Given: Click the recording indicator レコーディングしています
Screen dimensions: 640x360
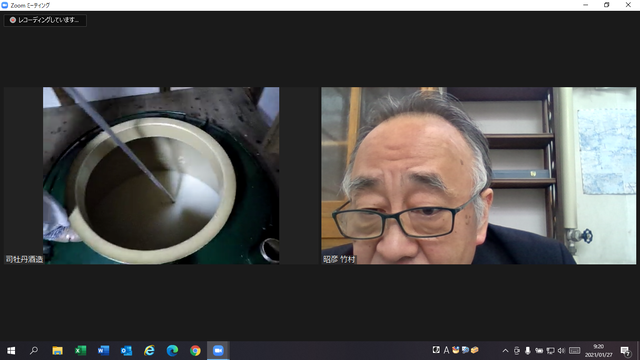Looking at the screenshot, I should coord(45,20).
